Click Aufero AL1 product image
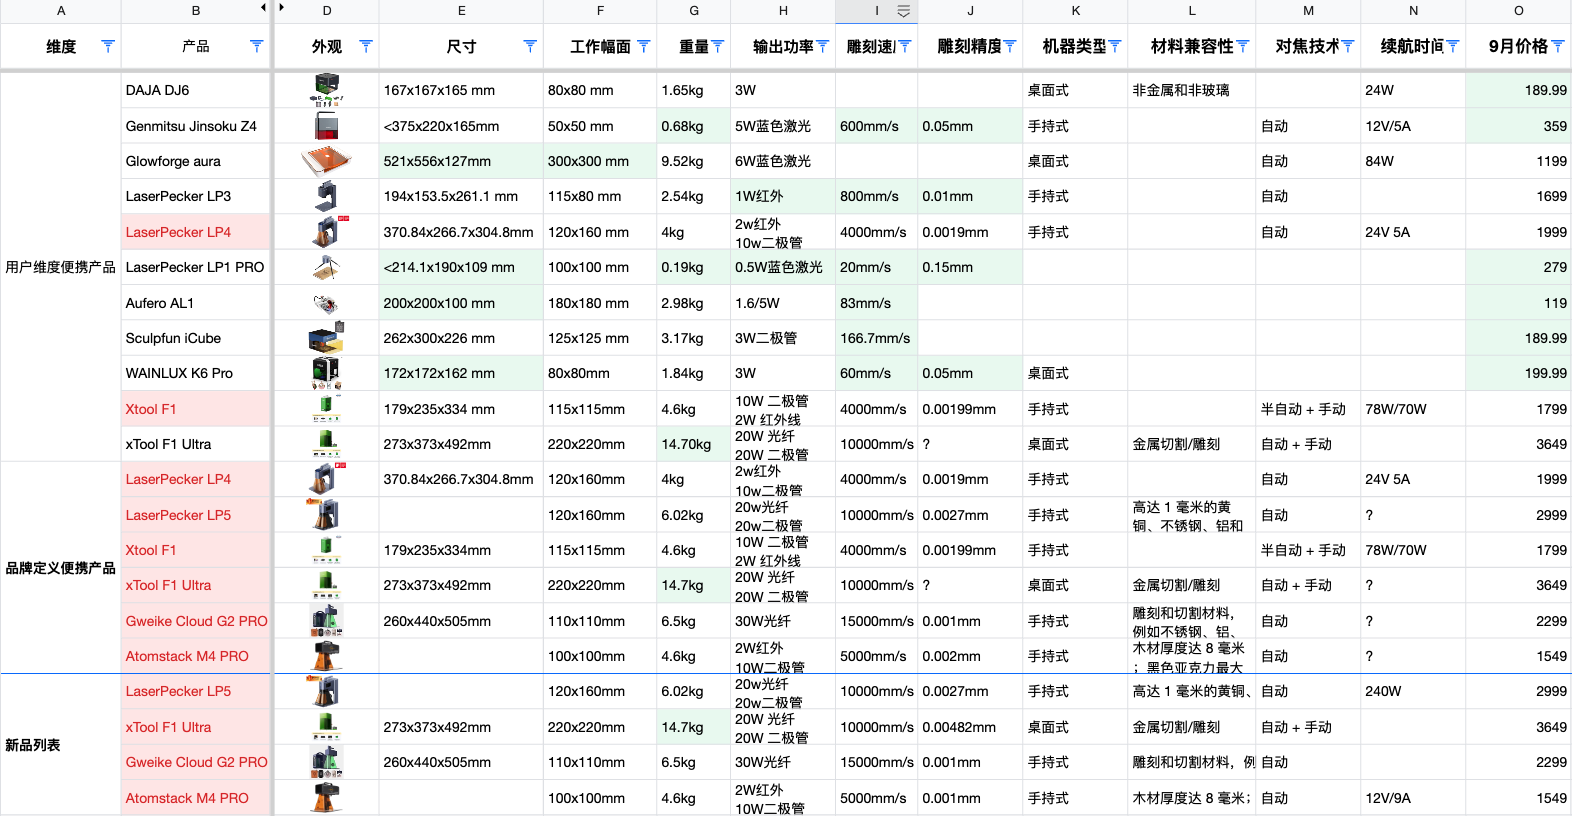 tap(326, 303)
